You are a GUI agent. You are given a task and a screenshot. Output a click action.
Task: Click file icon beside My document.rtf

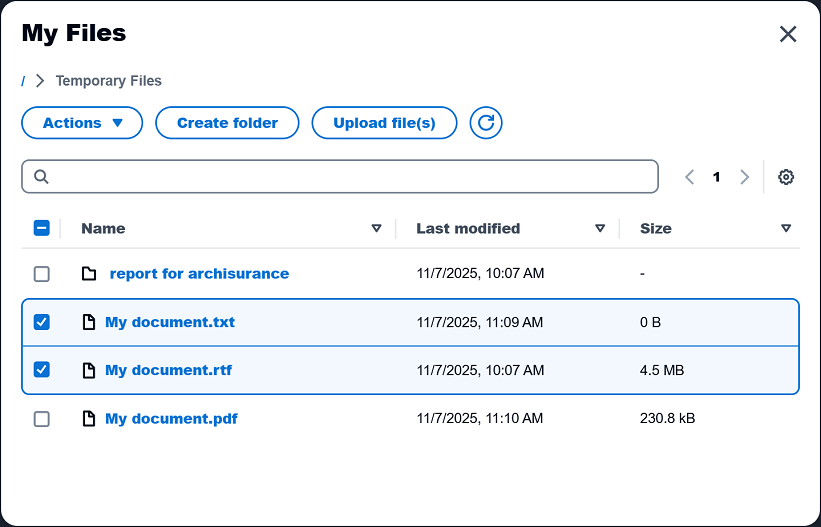(x=89, y=370)
